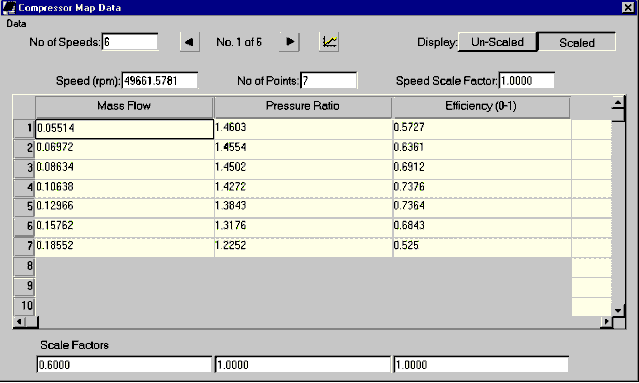The image size is (639, 383).
Task: Switch display to Scaled
Action: click(x=577, y=42)
